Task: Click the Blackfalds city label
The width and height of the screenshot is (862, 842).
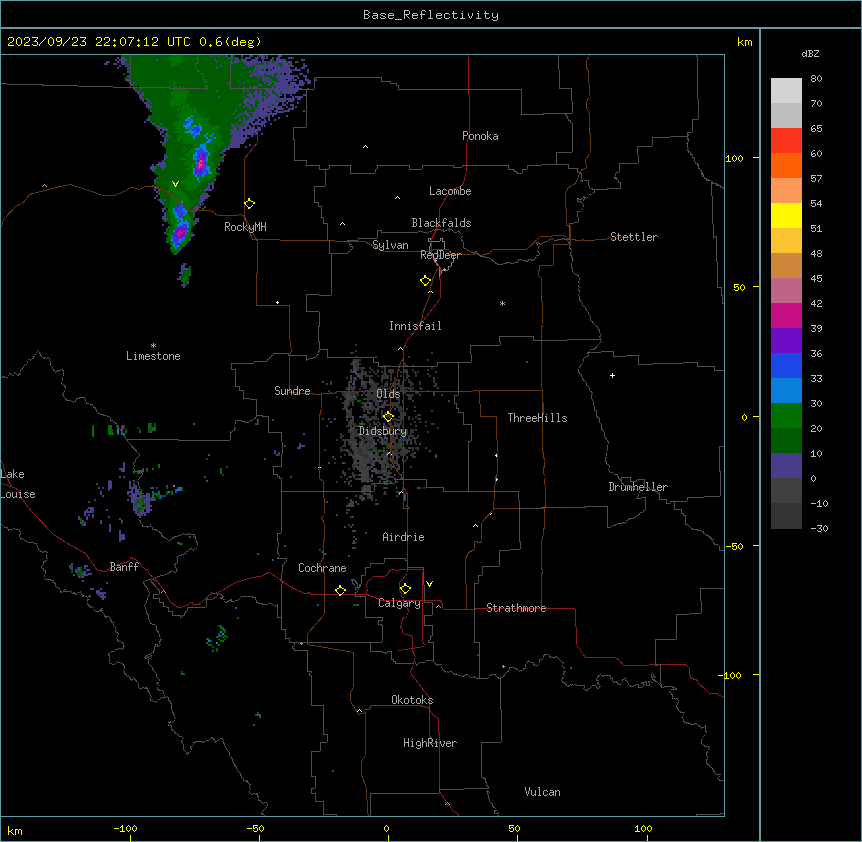Action: point(441,223)
